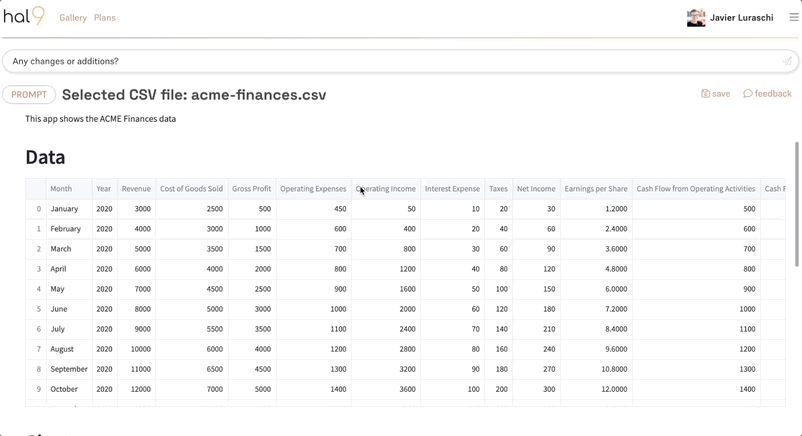Viewport: 802px width, 436px height.
Task: Click the feedback speech bubble icon
Action: [748, 94]
